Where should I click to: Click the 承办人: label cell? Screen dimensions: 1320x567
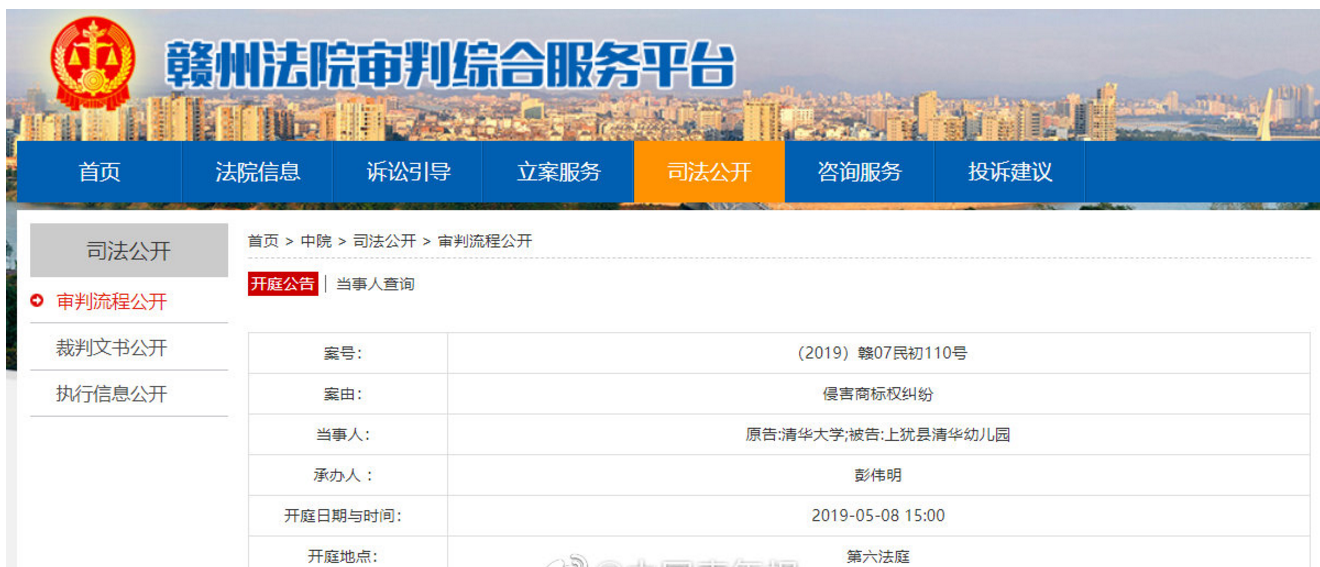tap(348, 476)
